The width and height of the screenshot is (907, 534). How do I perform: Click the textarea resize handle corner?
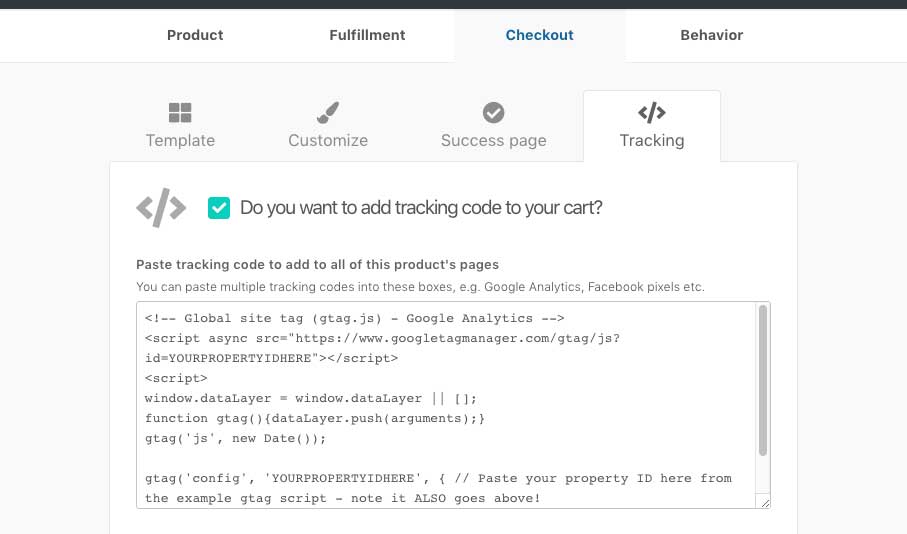tap(765, 503)
